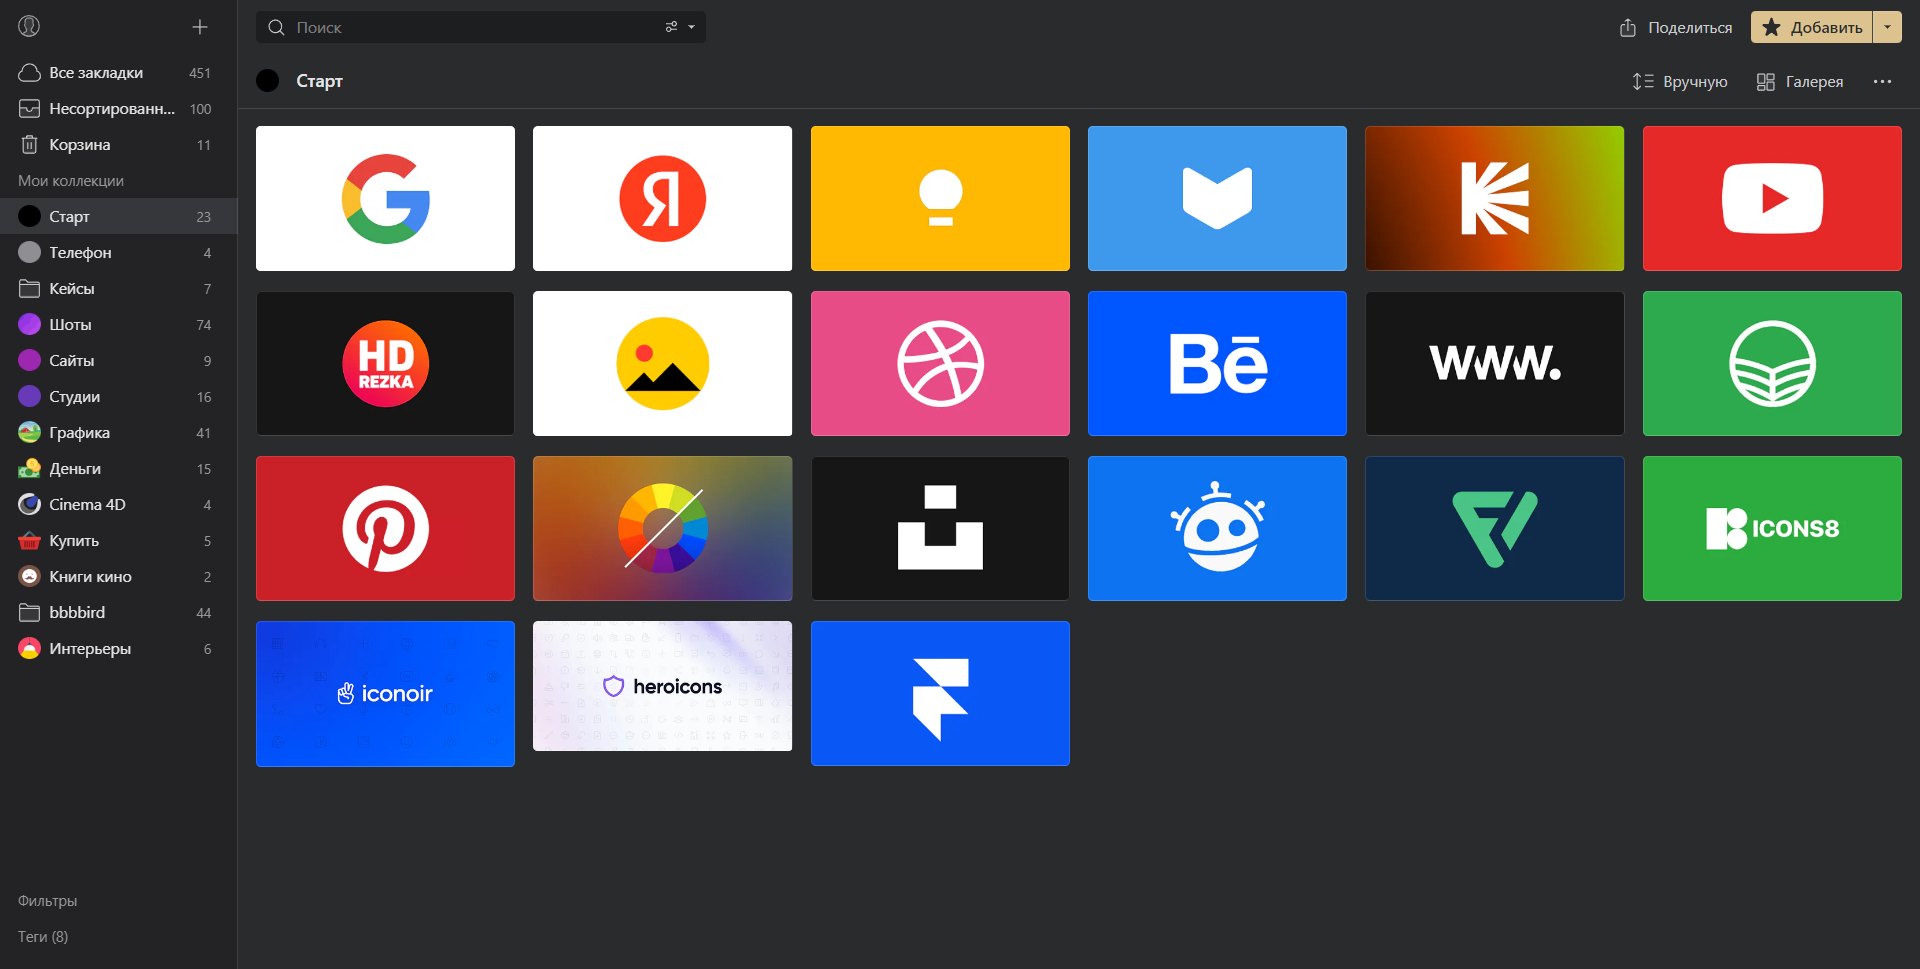Screen dimensions: 1920x969
Task: Select the Кейсы collection folder
Action: (118, 288)
